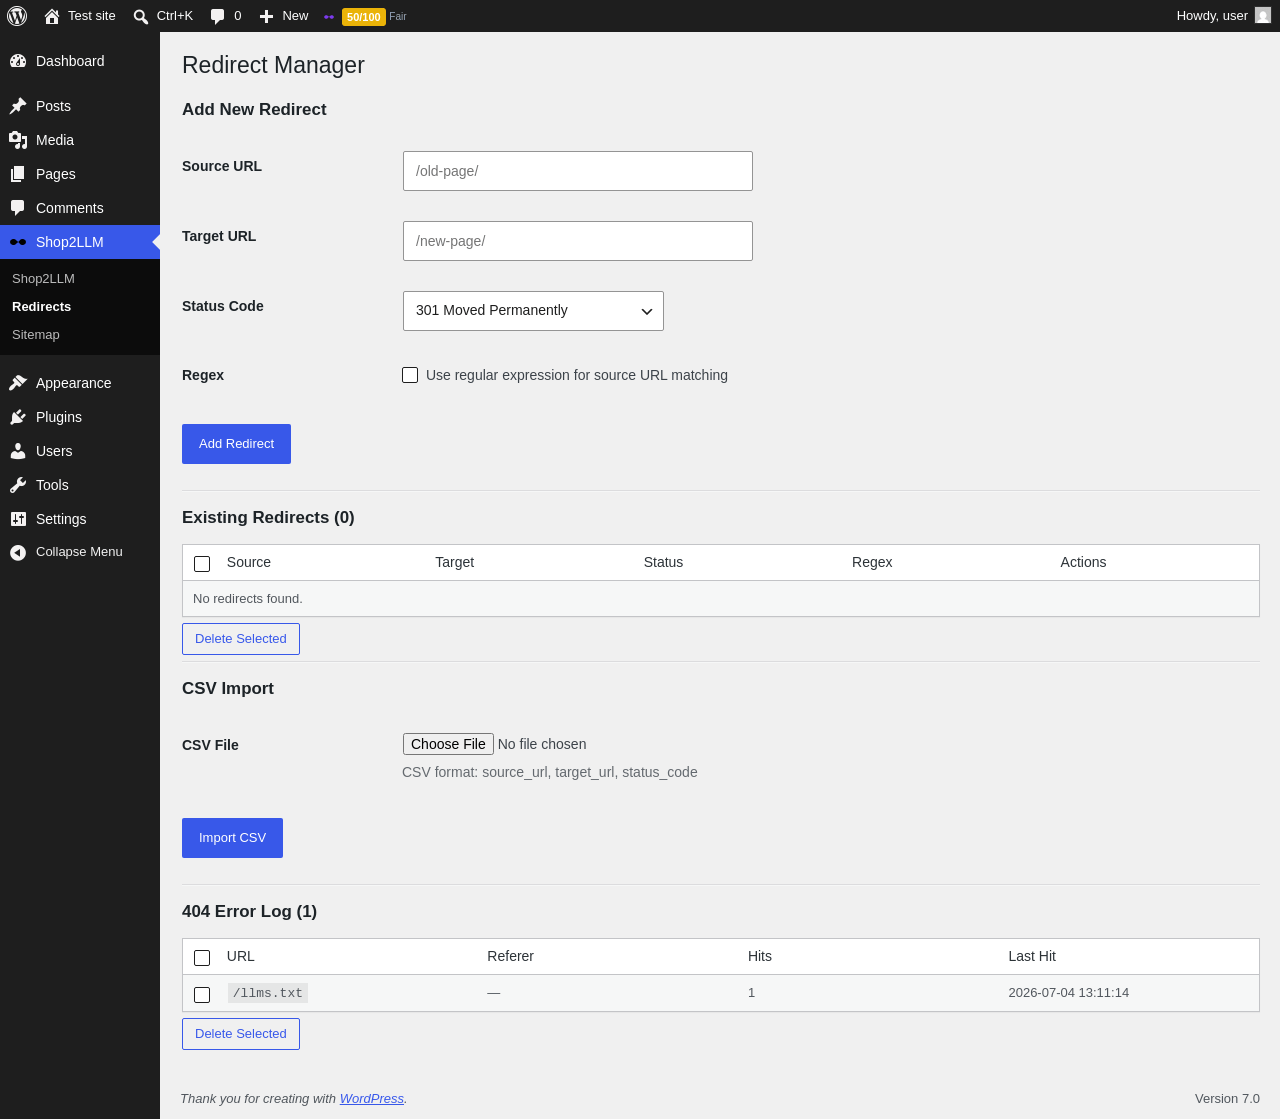Click the Posts pin icon
1280x1119 pixels.
(x=18, y=106)
